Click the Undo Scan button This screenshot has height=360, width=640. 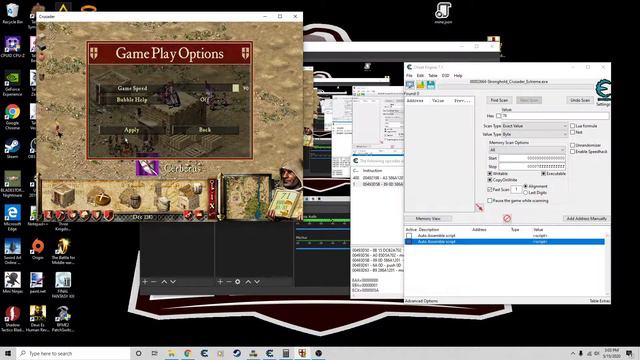tap(580, 100)
